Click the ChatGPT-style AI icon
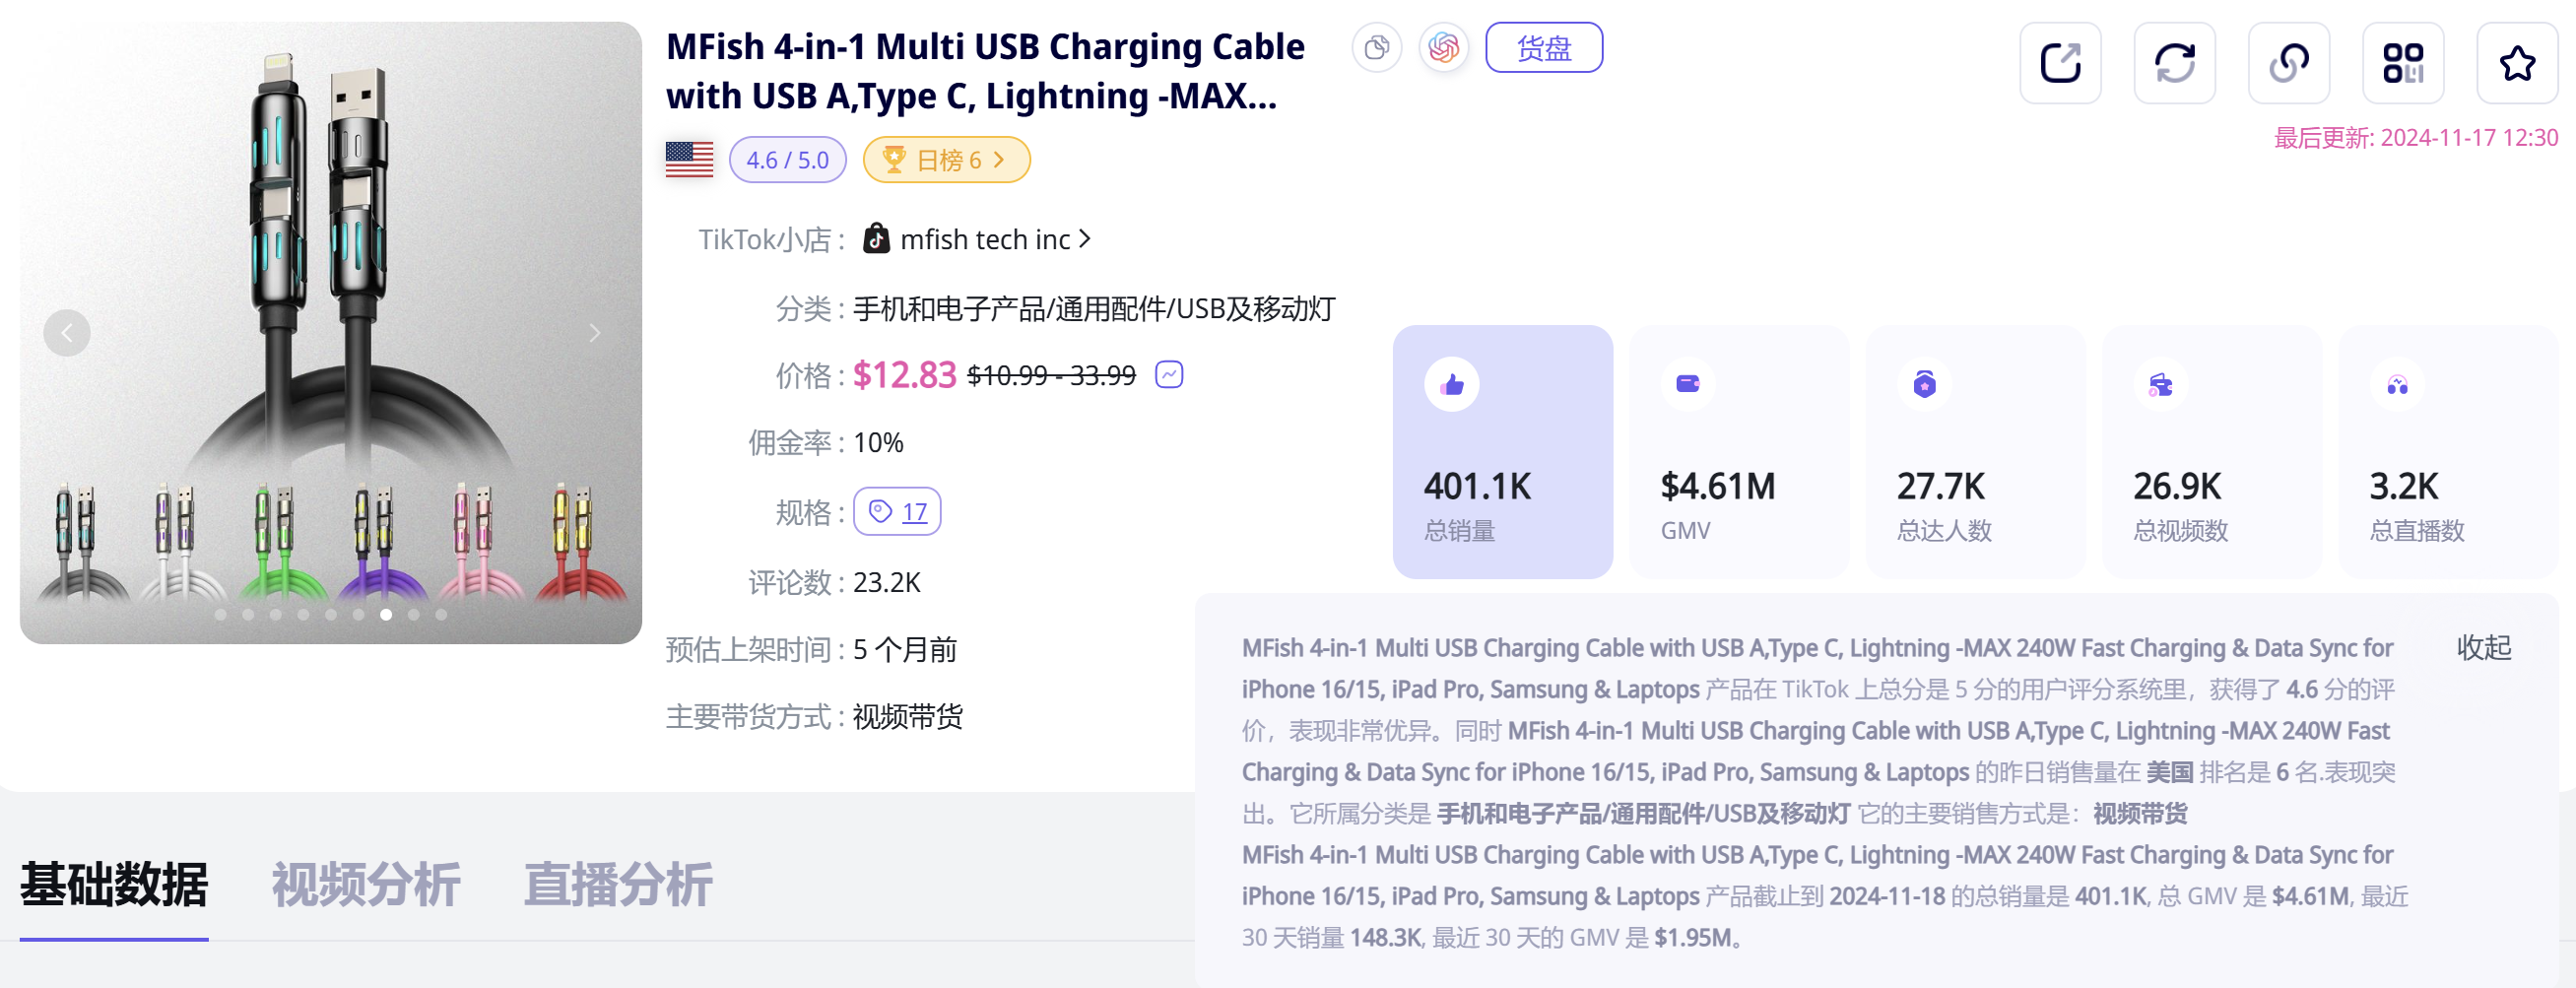 point(1443,47)
